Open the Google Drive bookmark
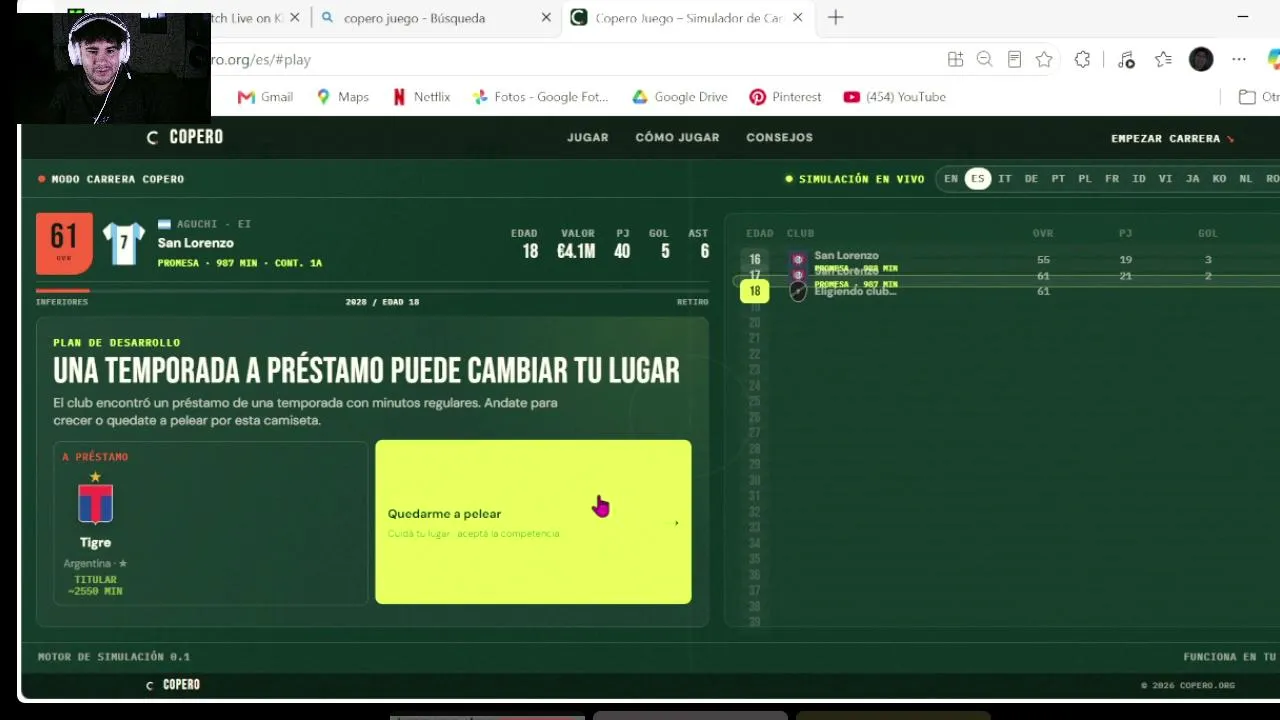Screen dimensions: 1280x720 tap(680, 97)
